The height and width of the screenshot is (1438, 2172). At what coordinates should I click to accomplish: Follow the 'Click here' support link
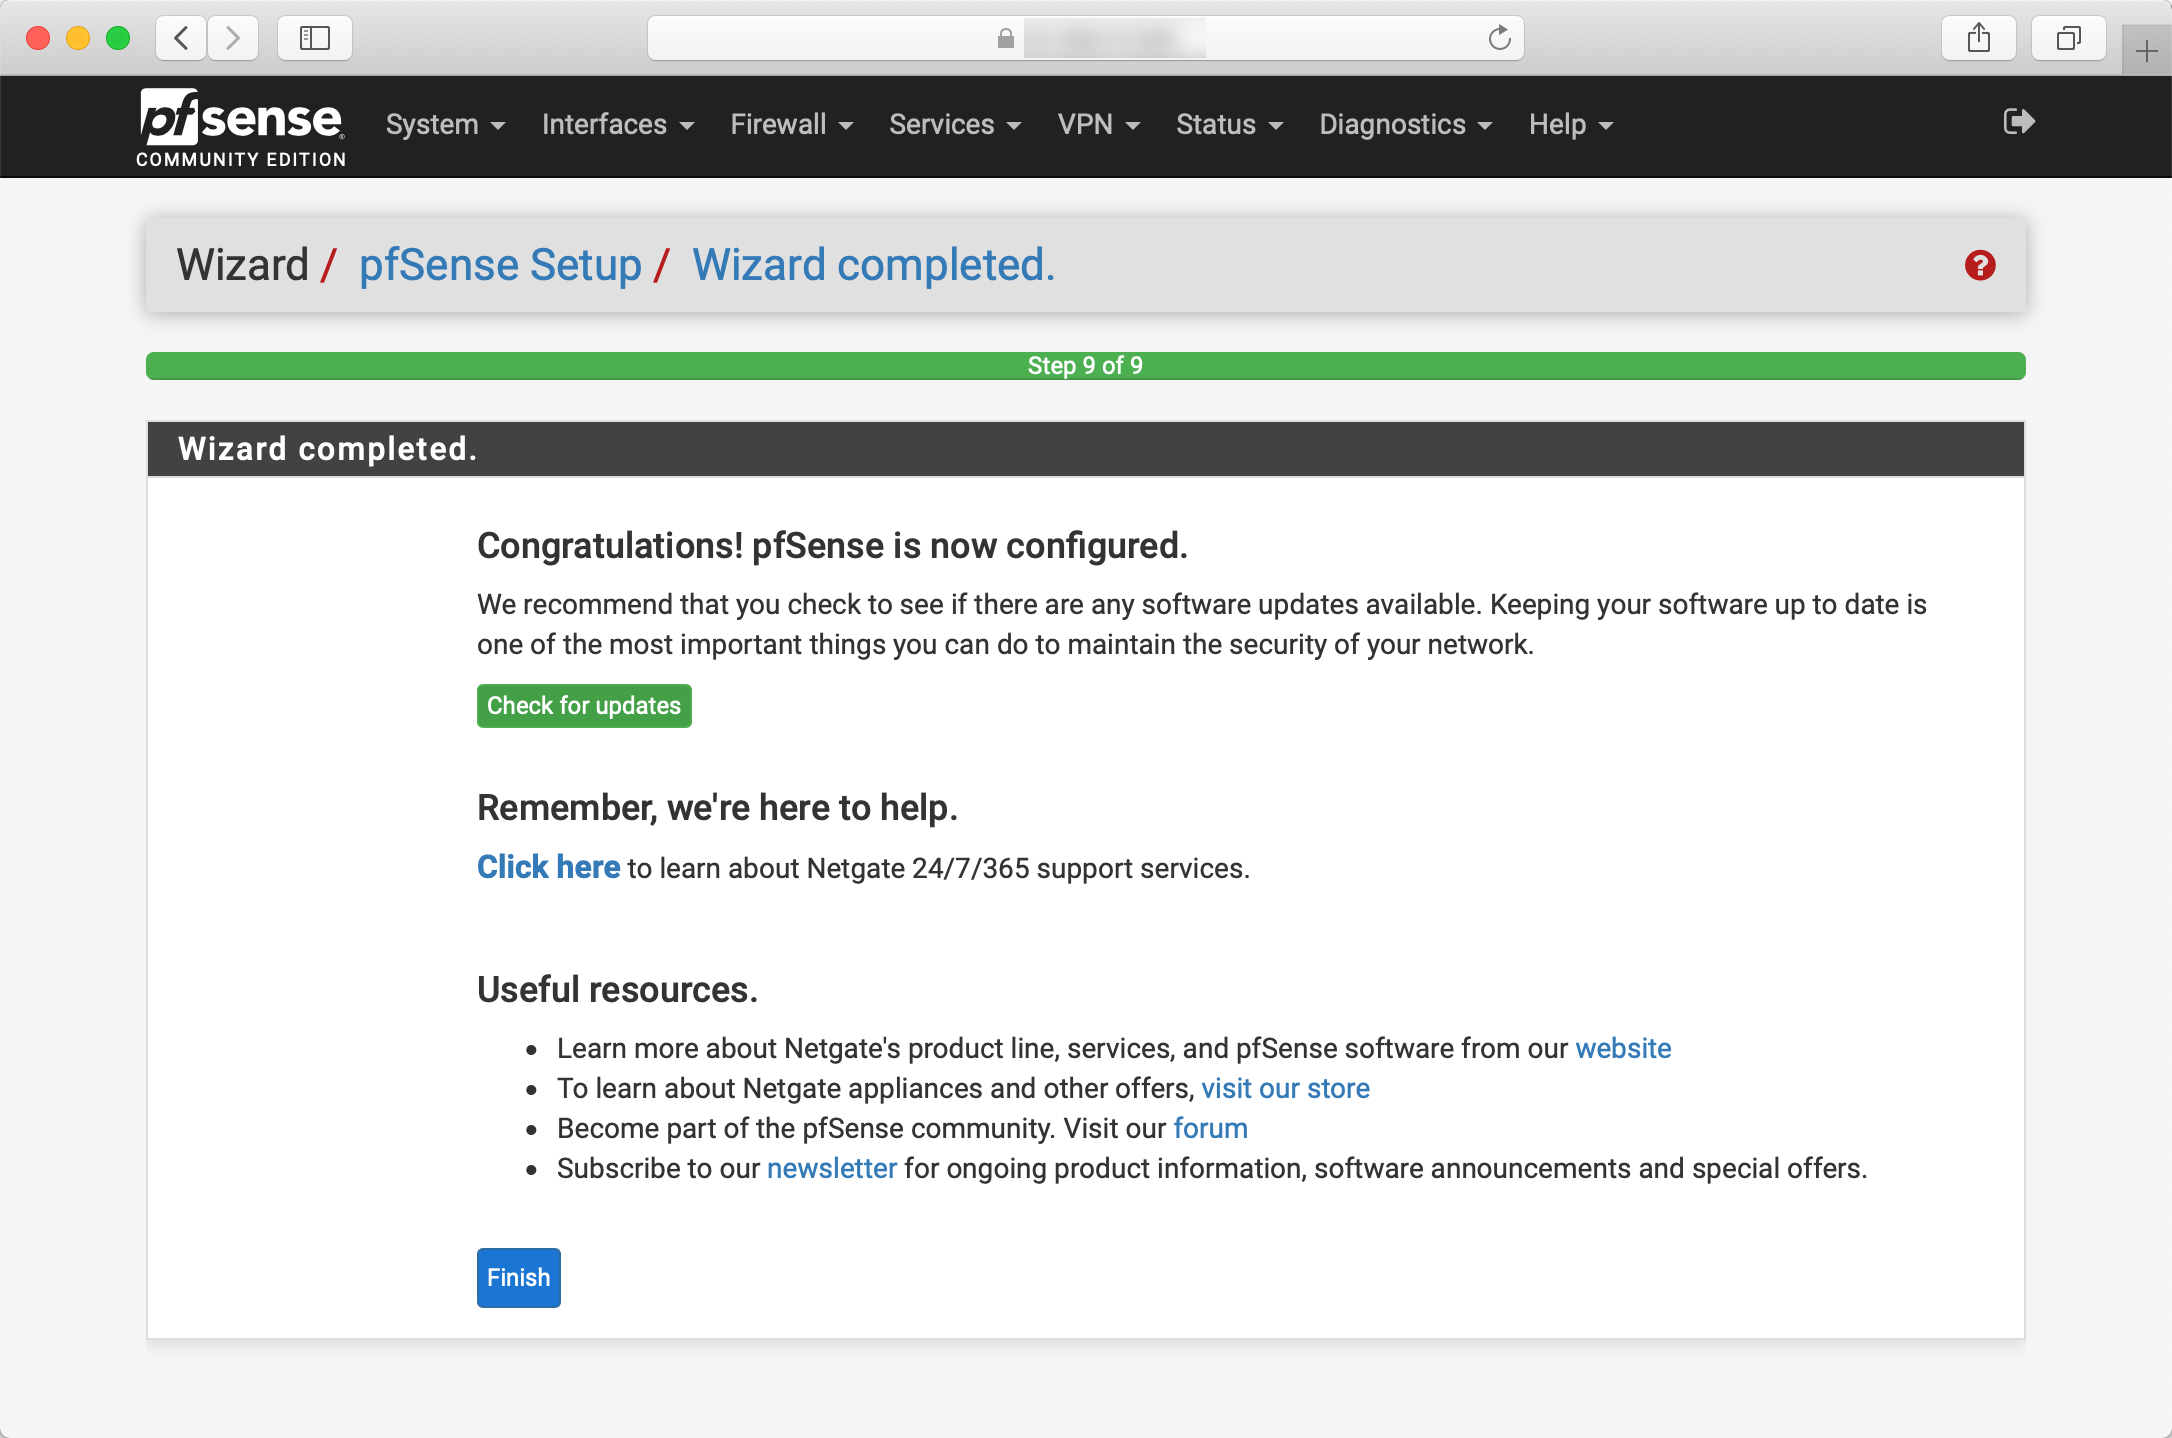(x=548, y=867)
